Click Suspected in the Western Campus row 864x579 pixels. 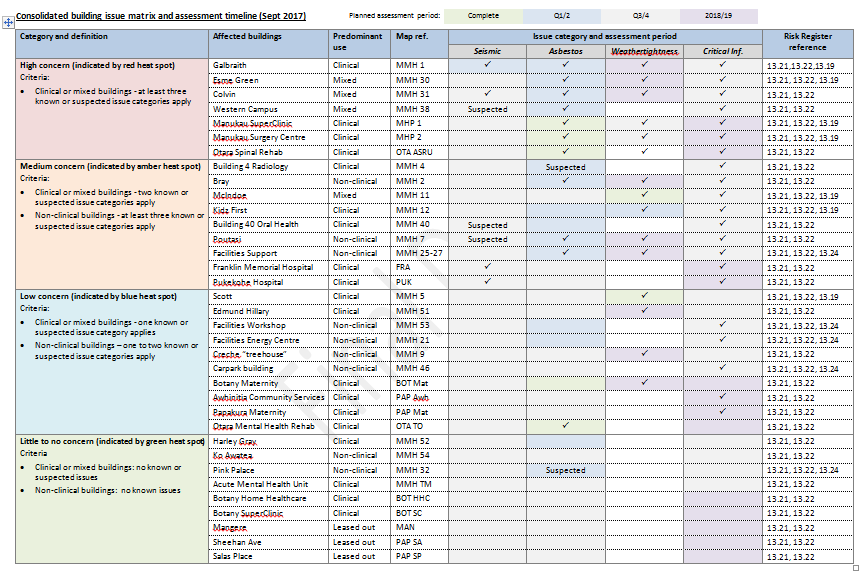point(487,108)
